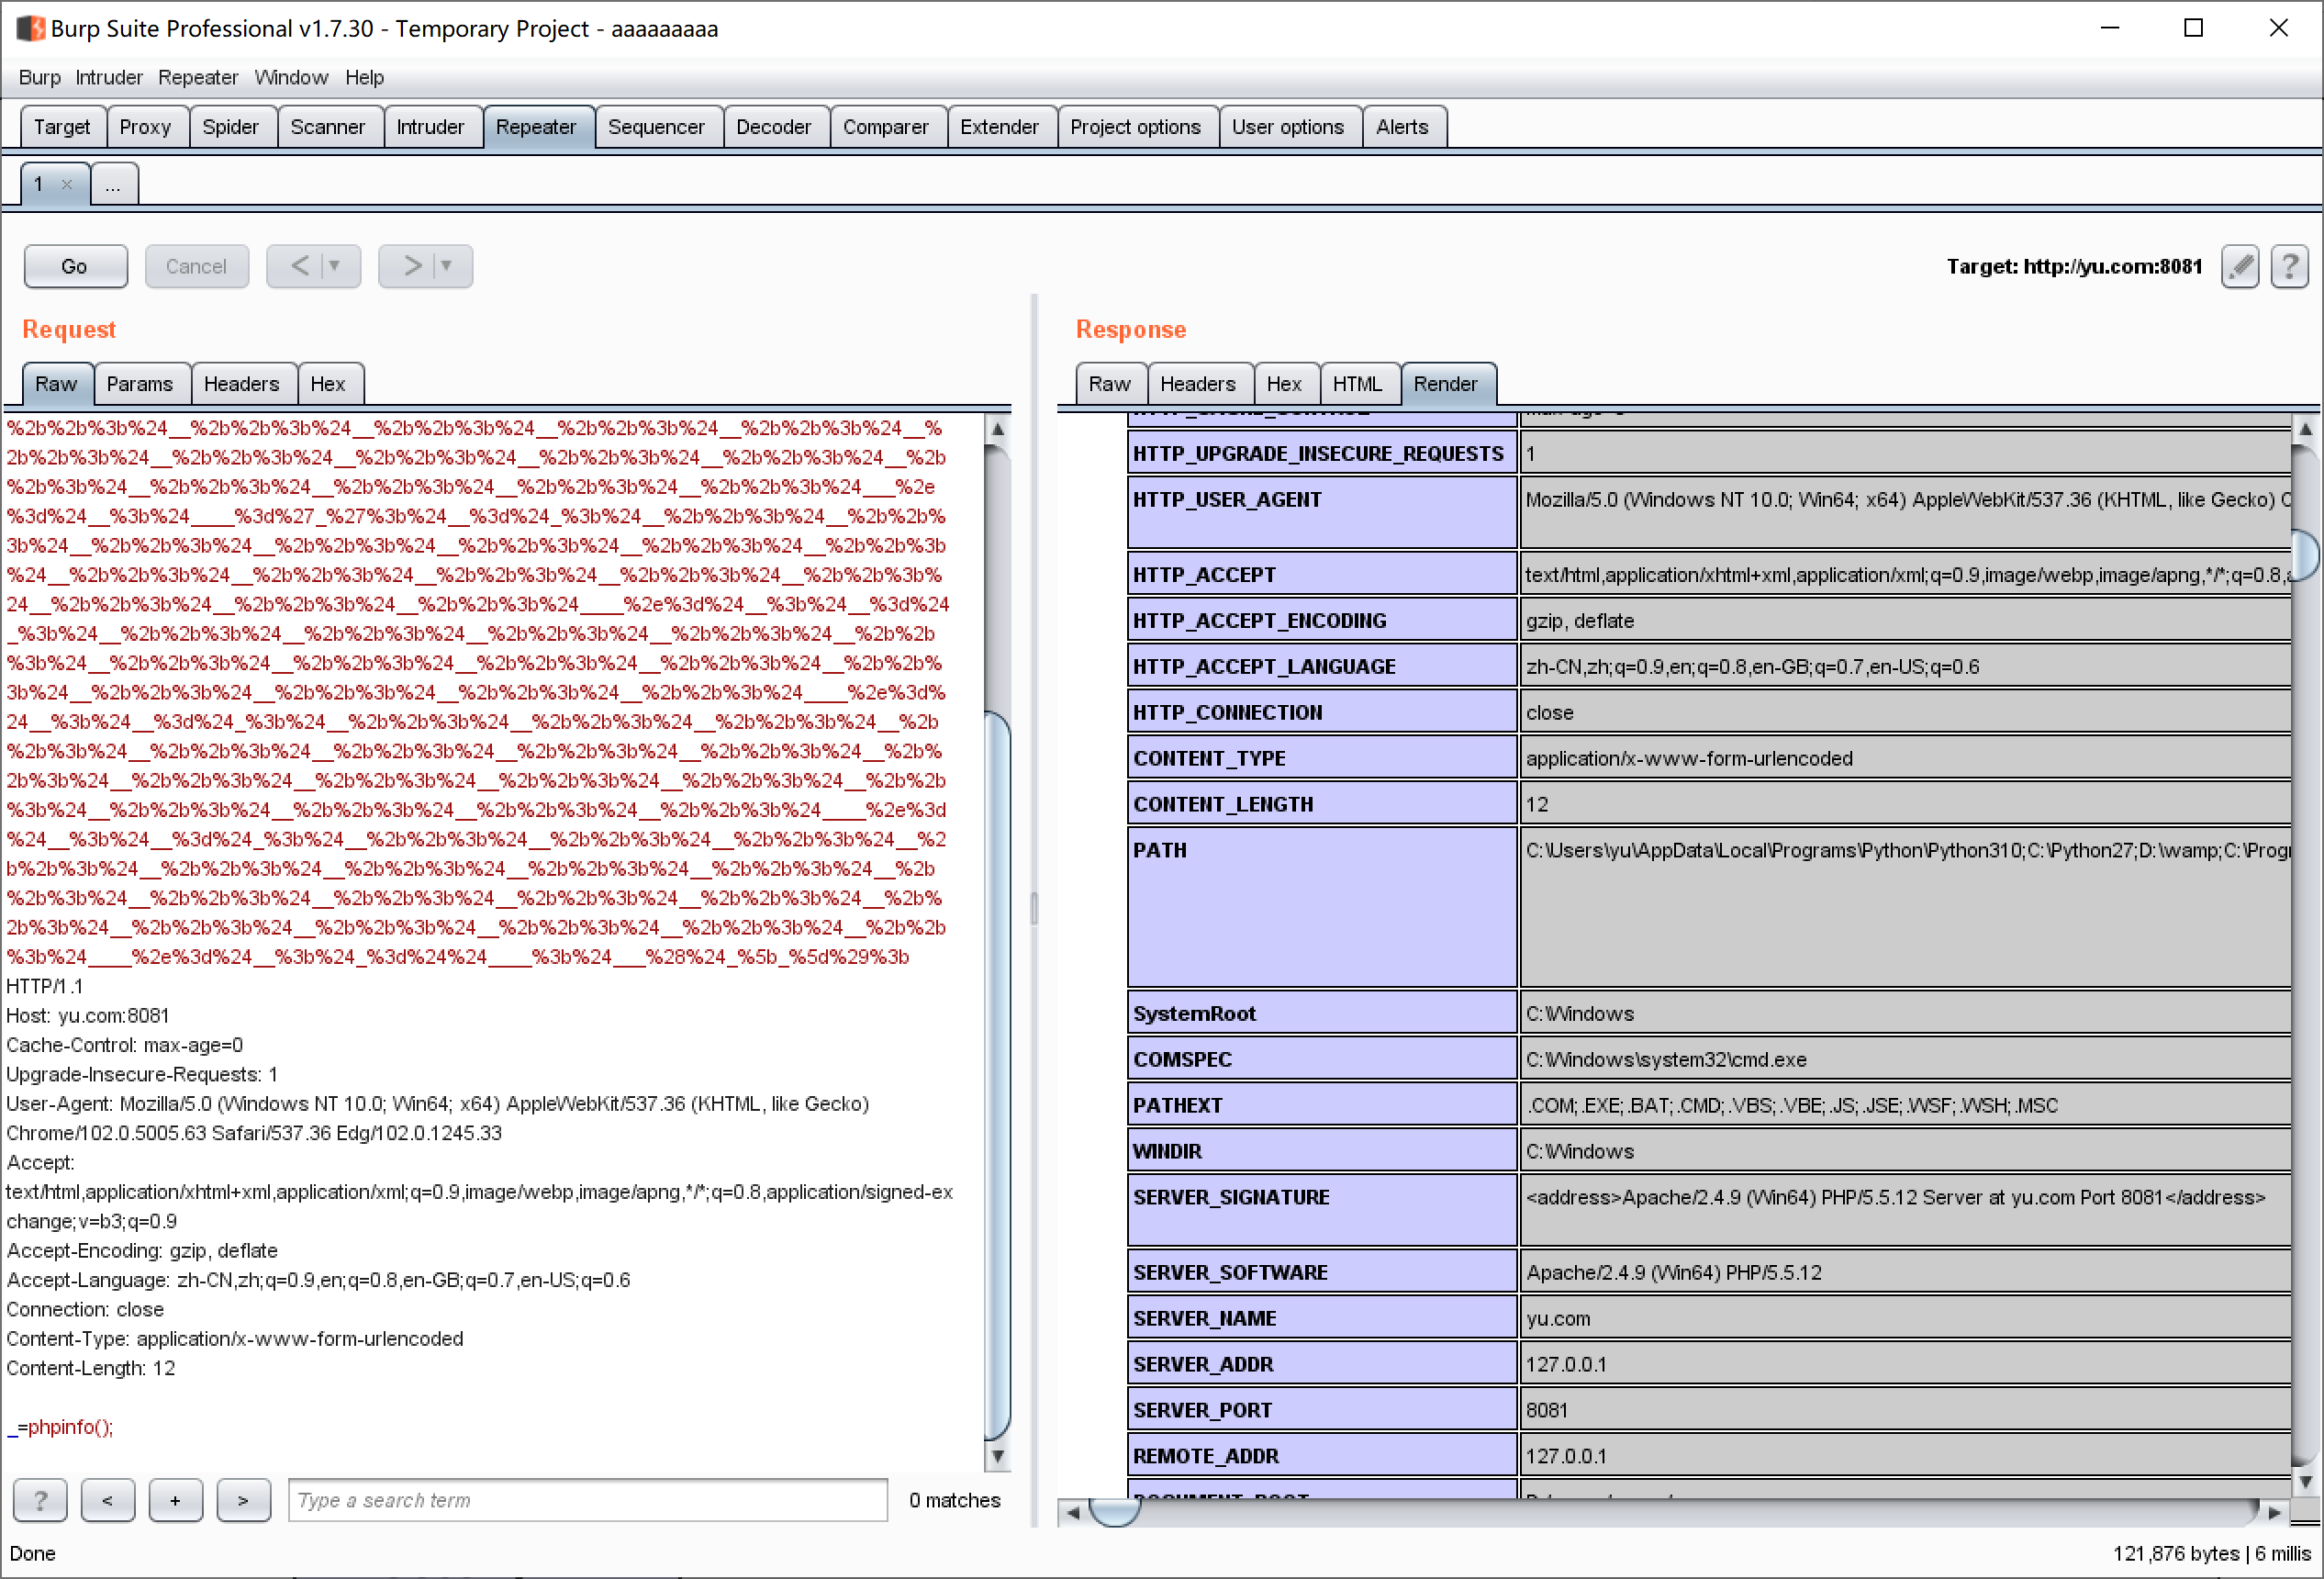
Task: Click the search help question mark button
Action: [x=40, y=1500]
